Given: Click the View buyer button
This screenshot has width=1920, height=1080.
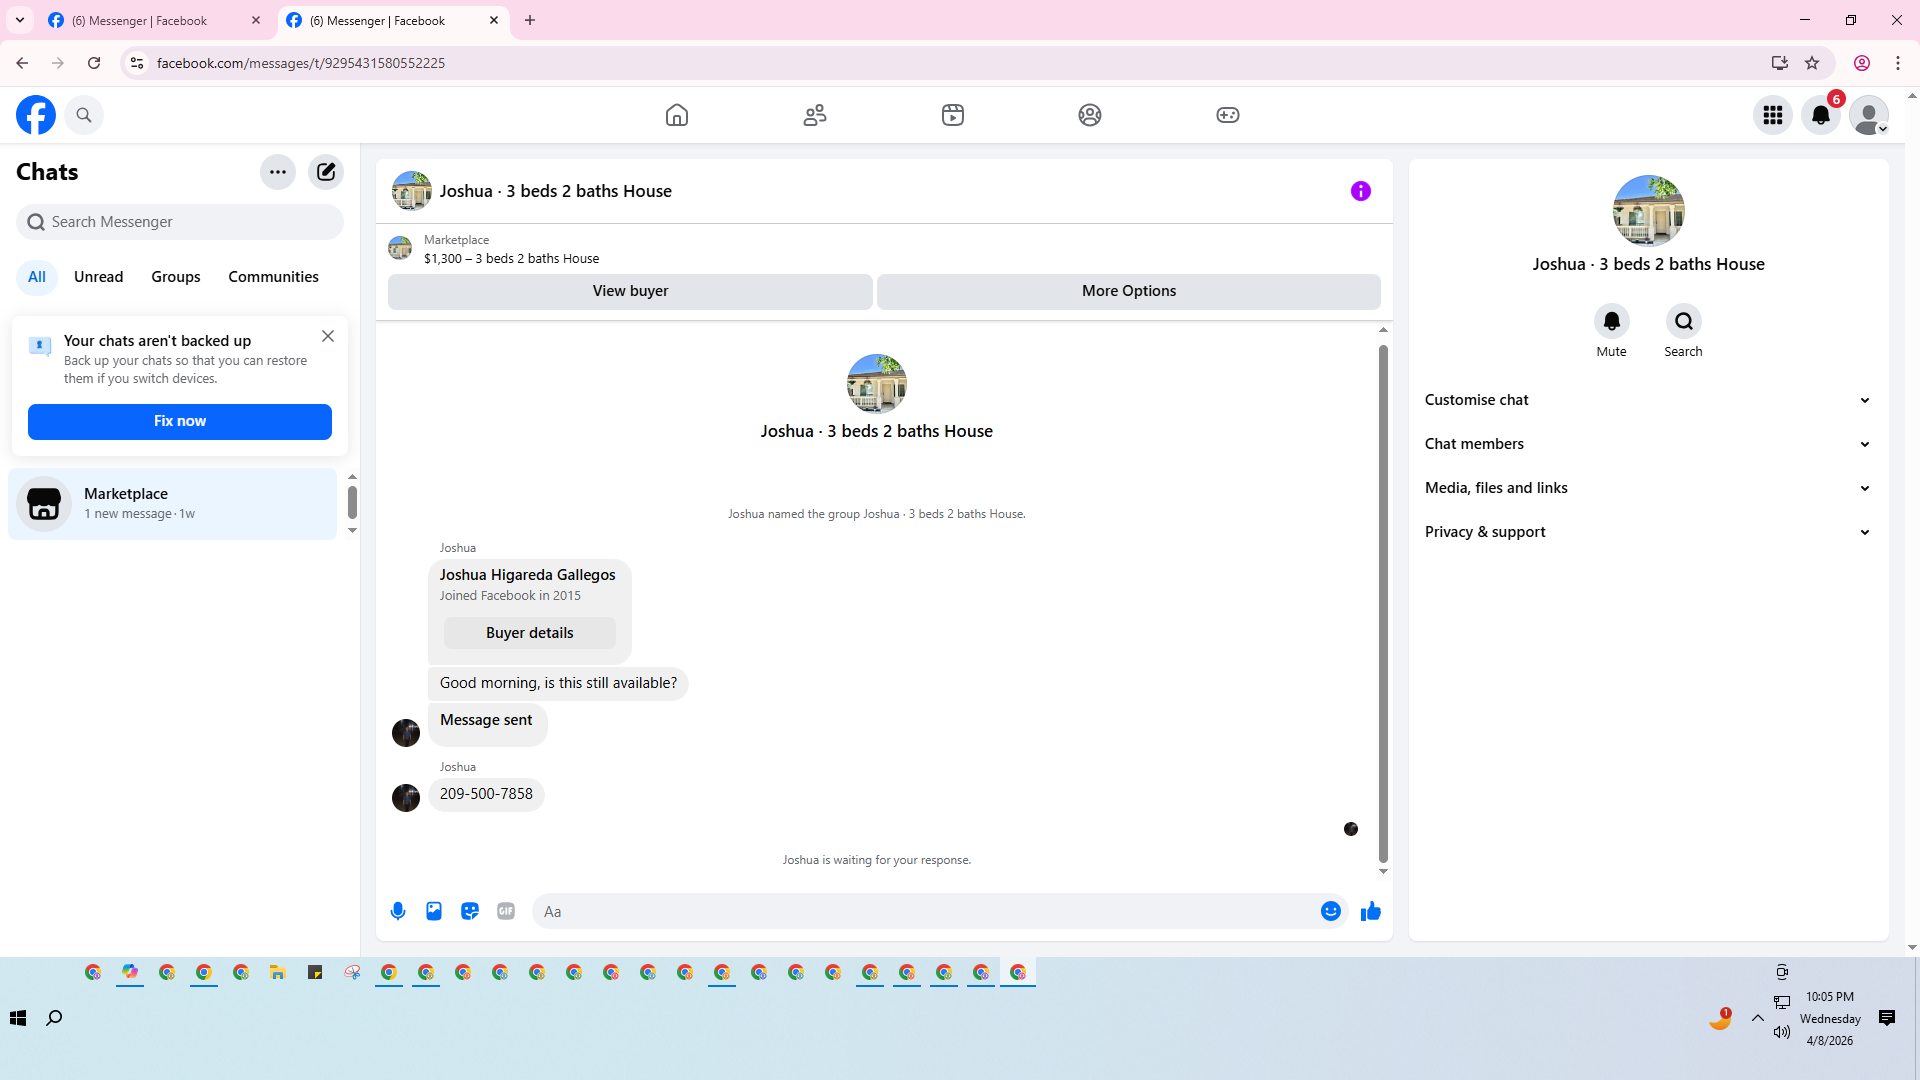Looking at the screenshot, I should coord(630,291).
